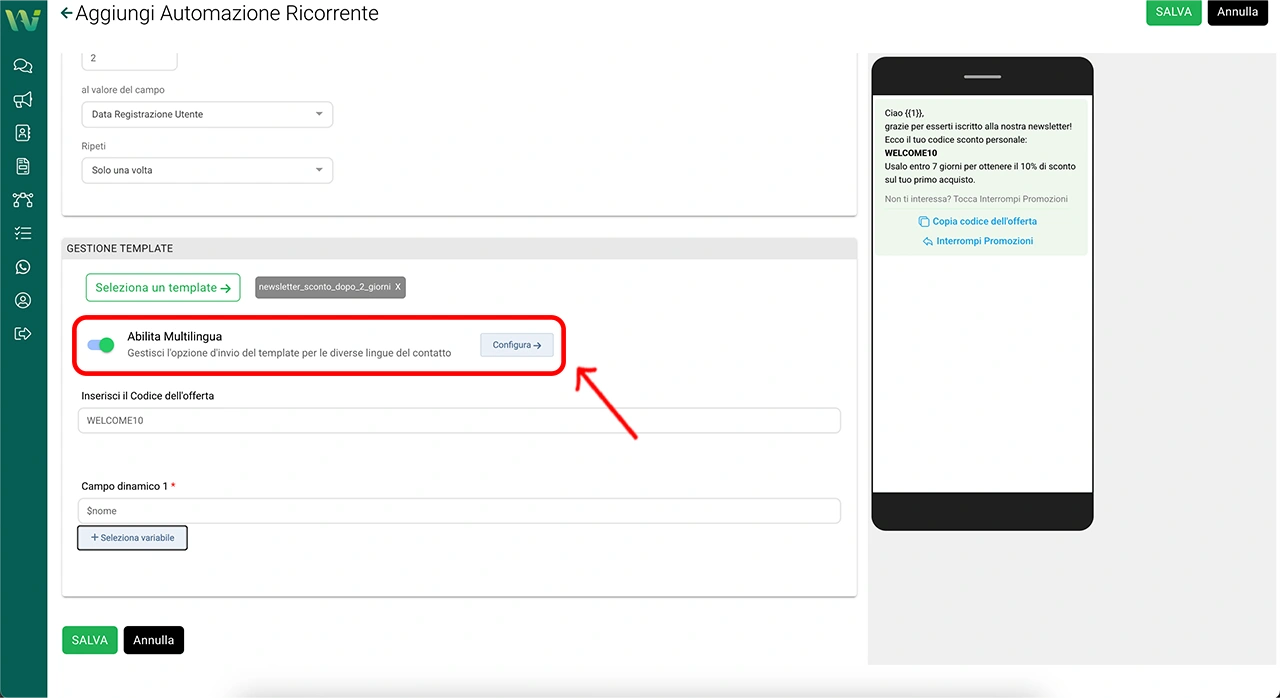Open the checklist tasks sidebar icon
Screen dimensions: 1280x698
tap(23, 233)
